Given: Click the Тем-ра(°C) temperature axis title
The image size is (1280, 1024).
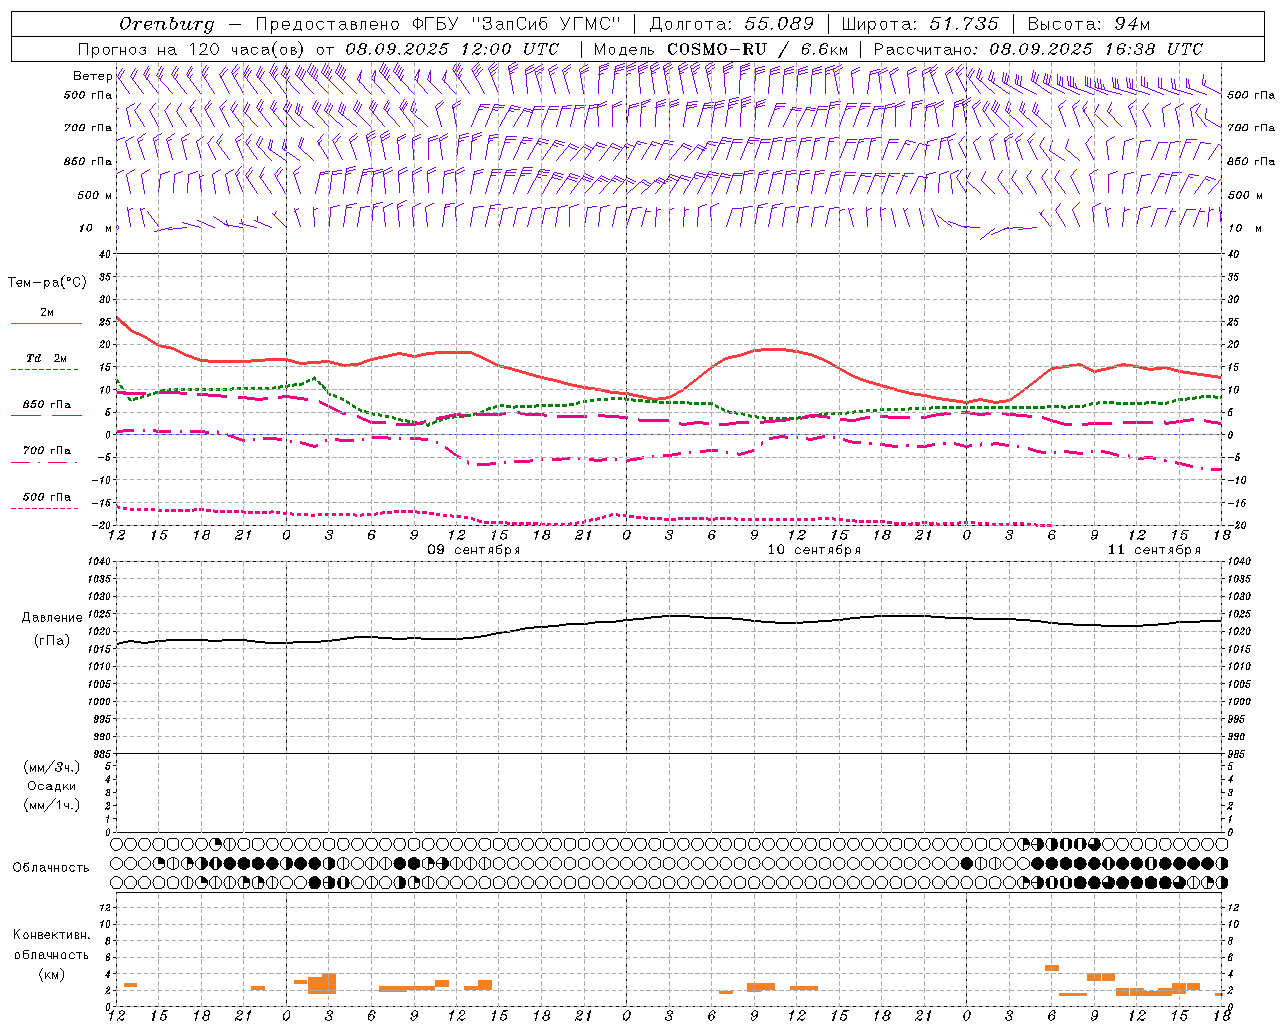Looking at the screenshot, I should [x=47, y=283].
